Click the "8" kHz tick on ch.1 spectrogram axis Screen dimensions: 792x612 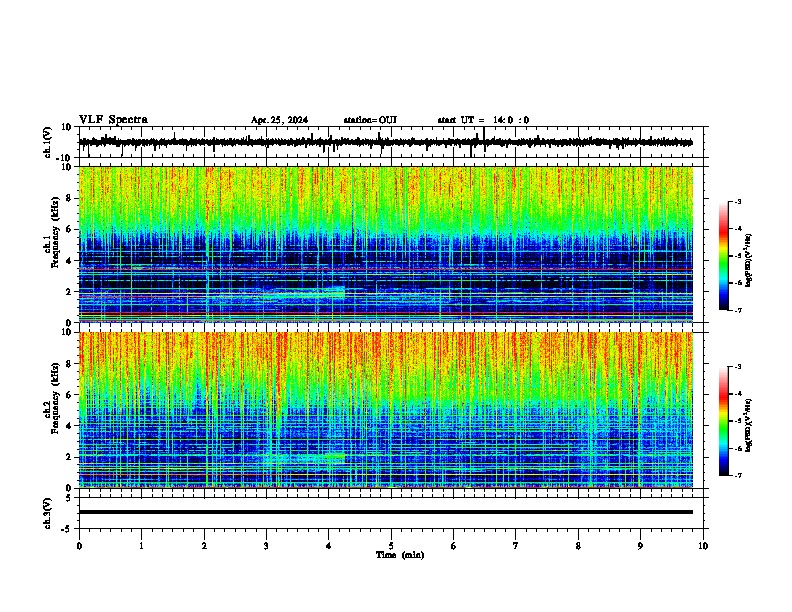[x=69, y=198]
